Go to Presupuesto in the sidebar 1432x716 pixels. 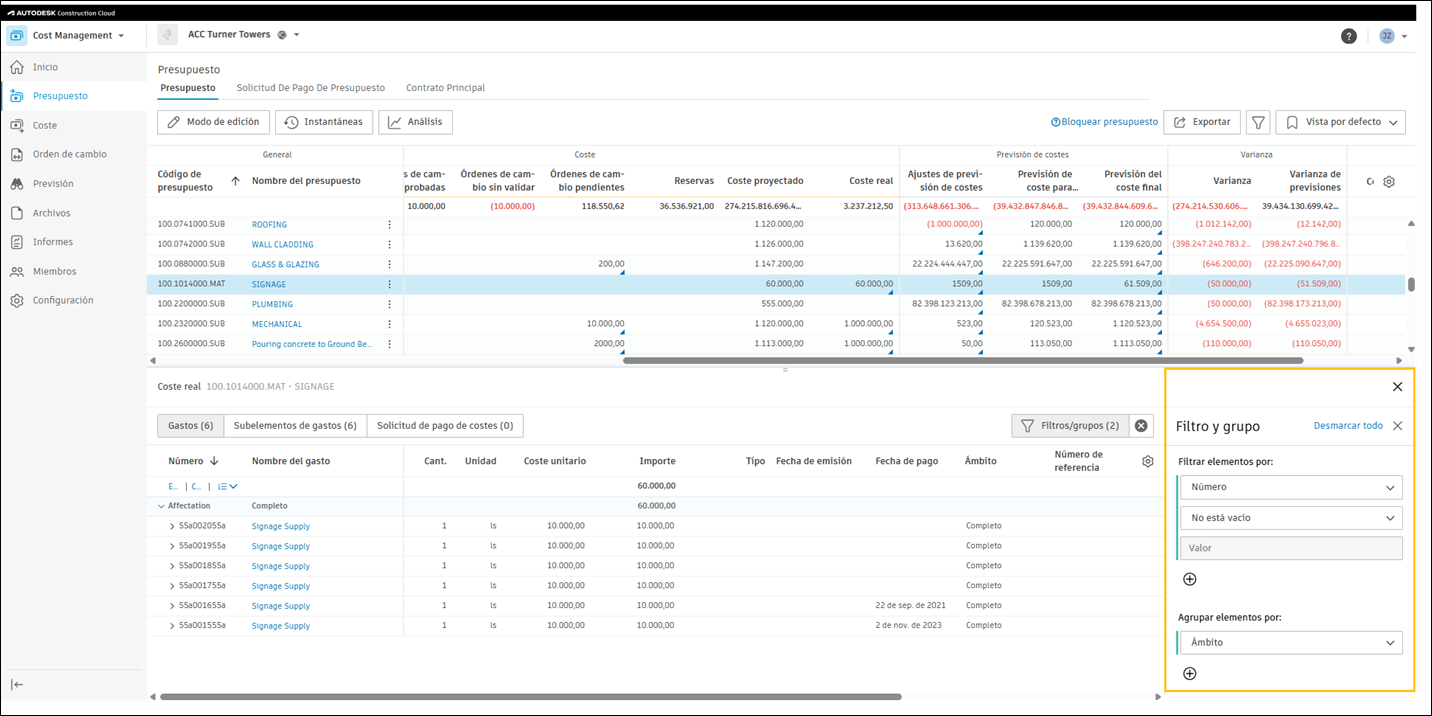tap(59, 96)
